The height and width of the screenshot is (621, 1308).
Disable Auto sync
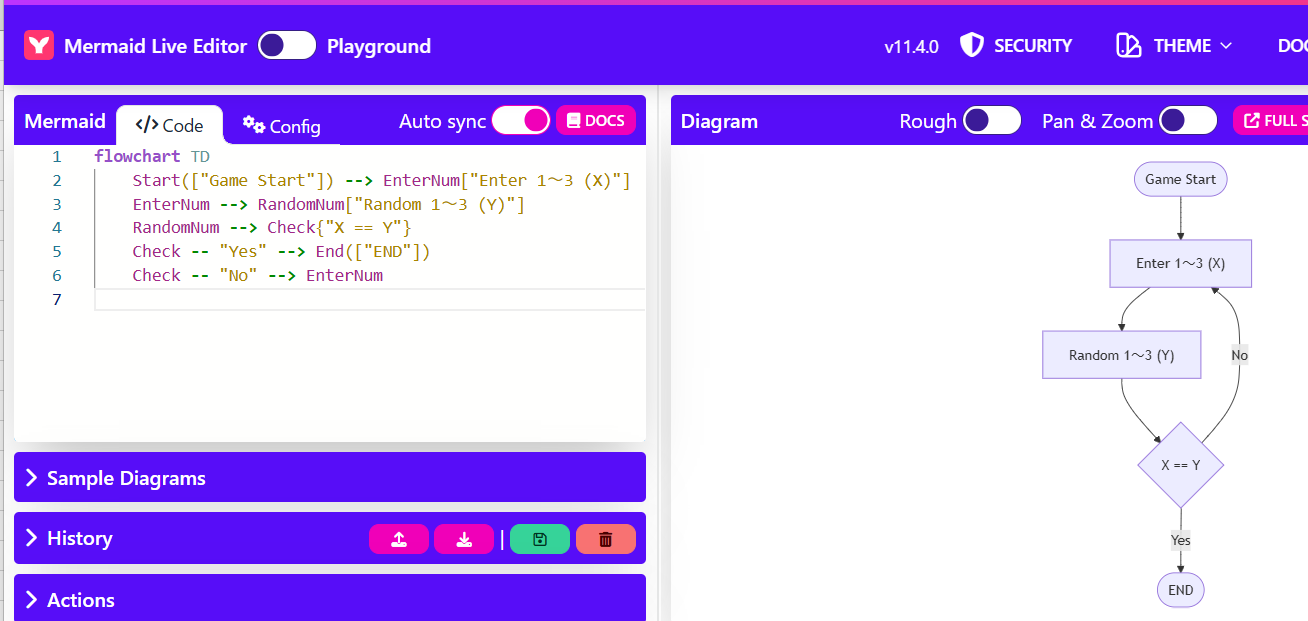[x=520, y=120]
